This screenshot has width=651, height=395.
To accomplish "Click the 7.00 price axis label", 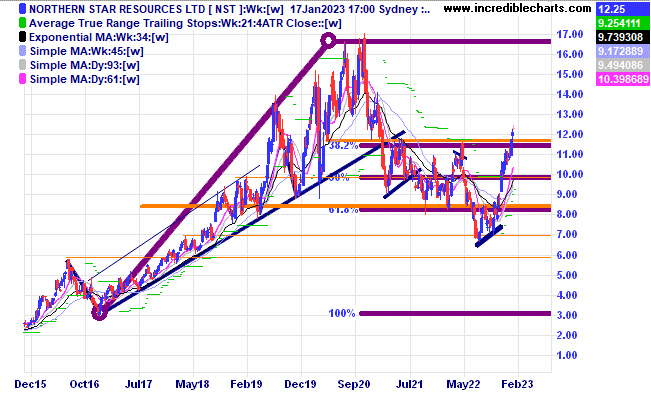I will click(567, 234).
